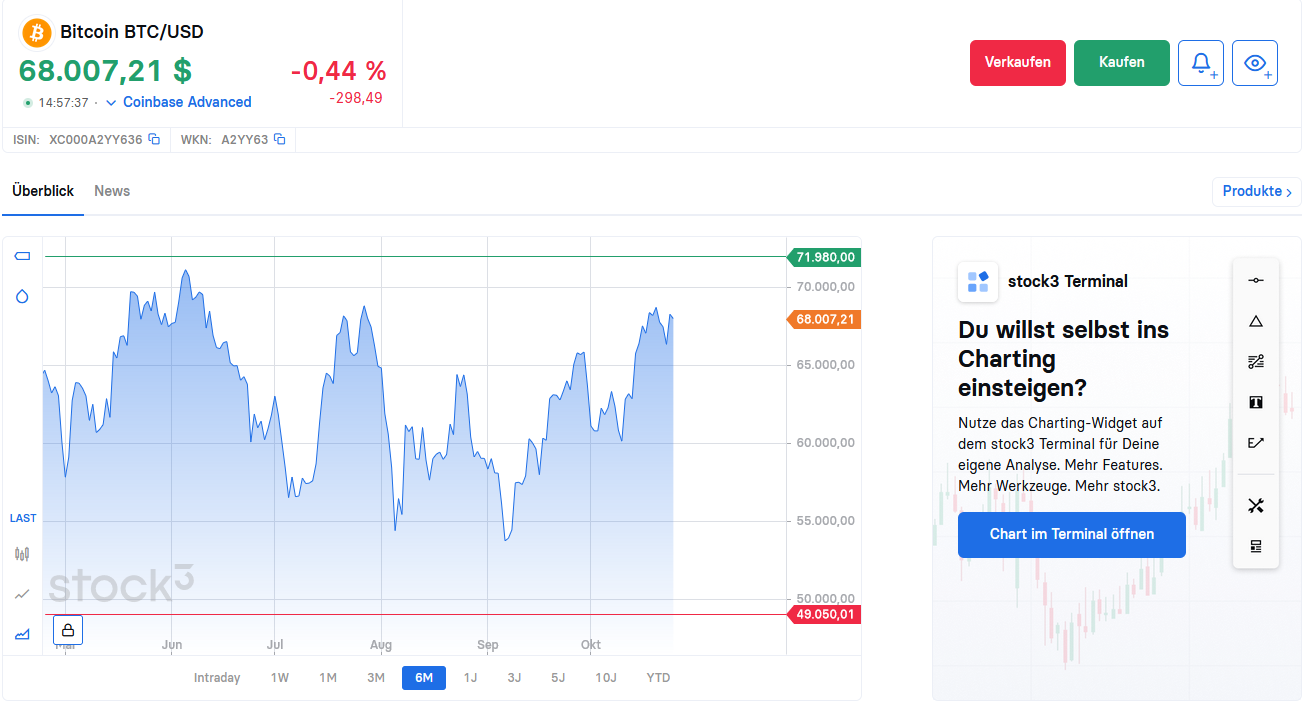The width and height of the screenshot is (1302, 704).
Task: Select the 1J time range
Action: tap(470, 678)
